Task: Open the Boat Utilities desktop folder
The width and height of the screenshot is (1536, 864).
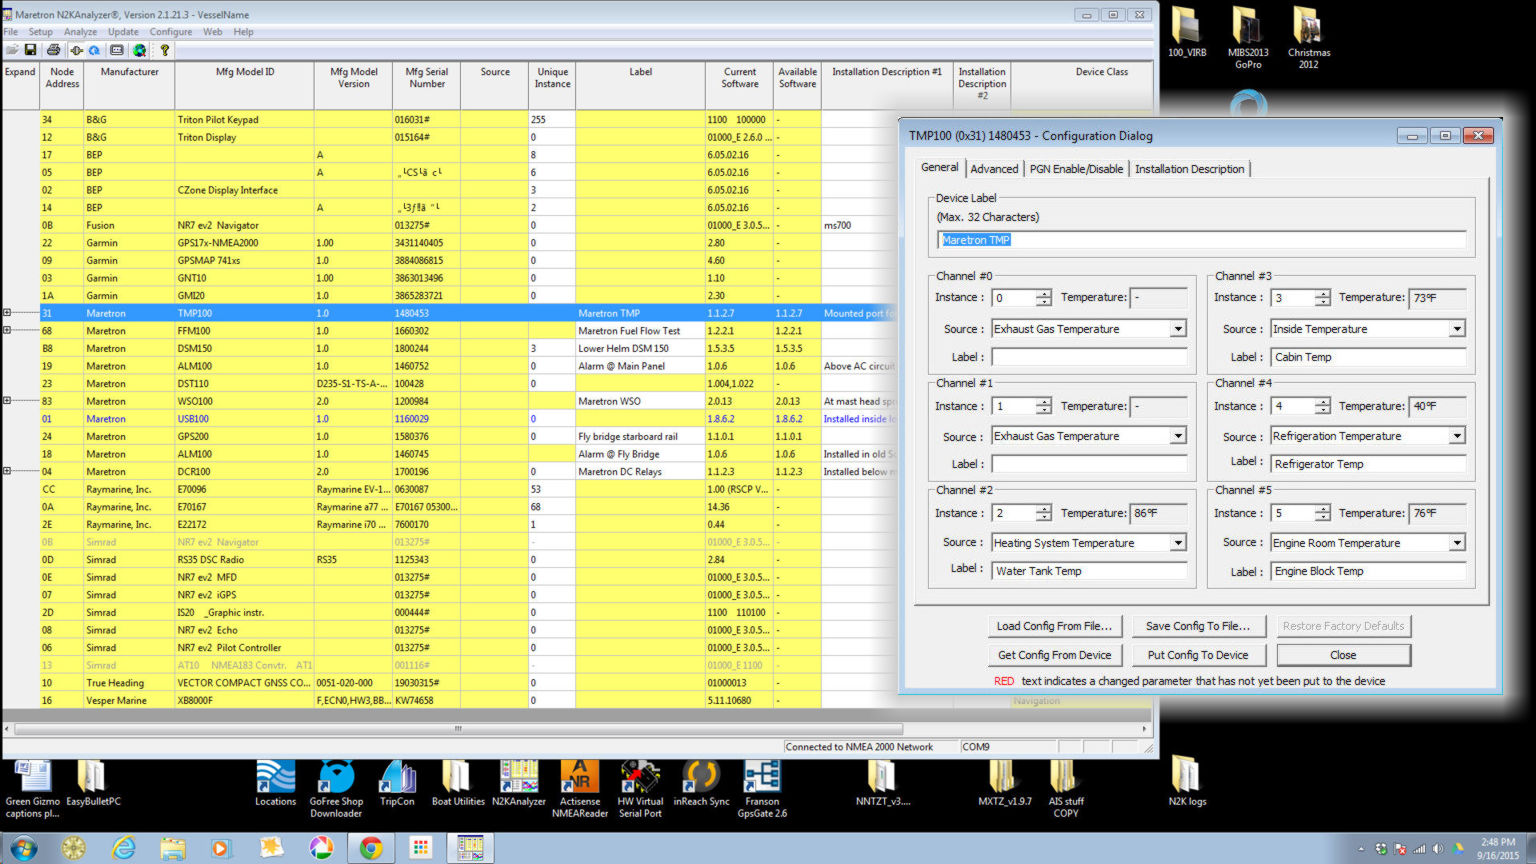Action: (458, 783)
